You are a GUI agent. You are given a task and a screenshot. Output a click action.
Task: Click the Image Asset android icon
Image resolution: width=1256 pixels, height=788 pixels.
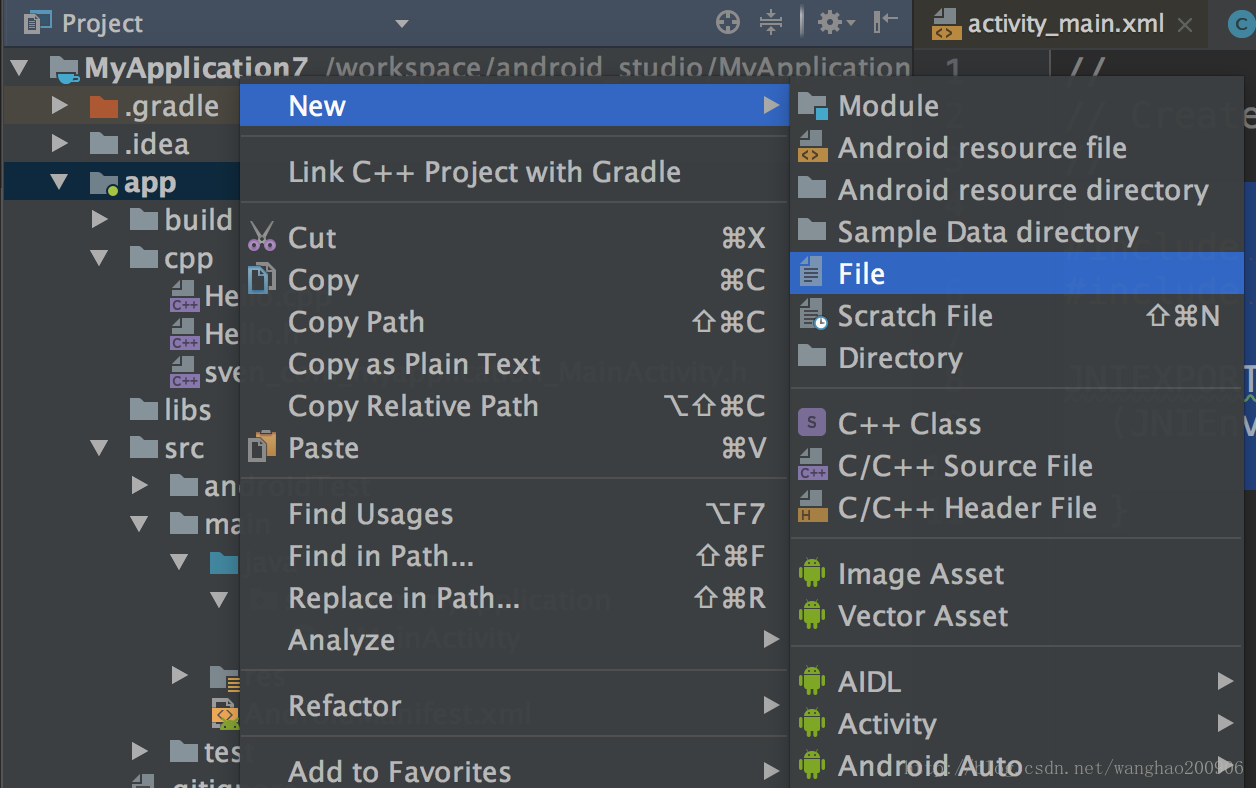pos(812,573)
